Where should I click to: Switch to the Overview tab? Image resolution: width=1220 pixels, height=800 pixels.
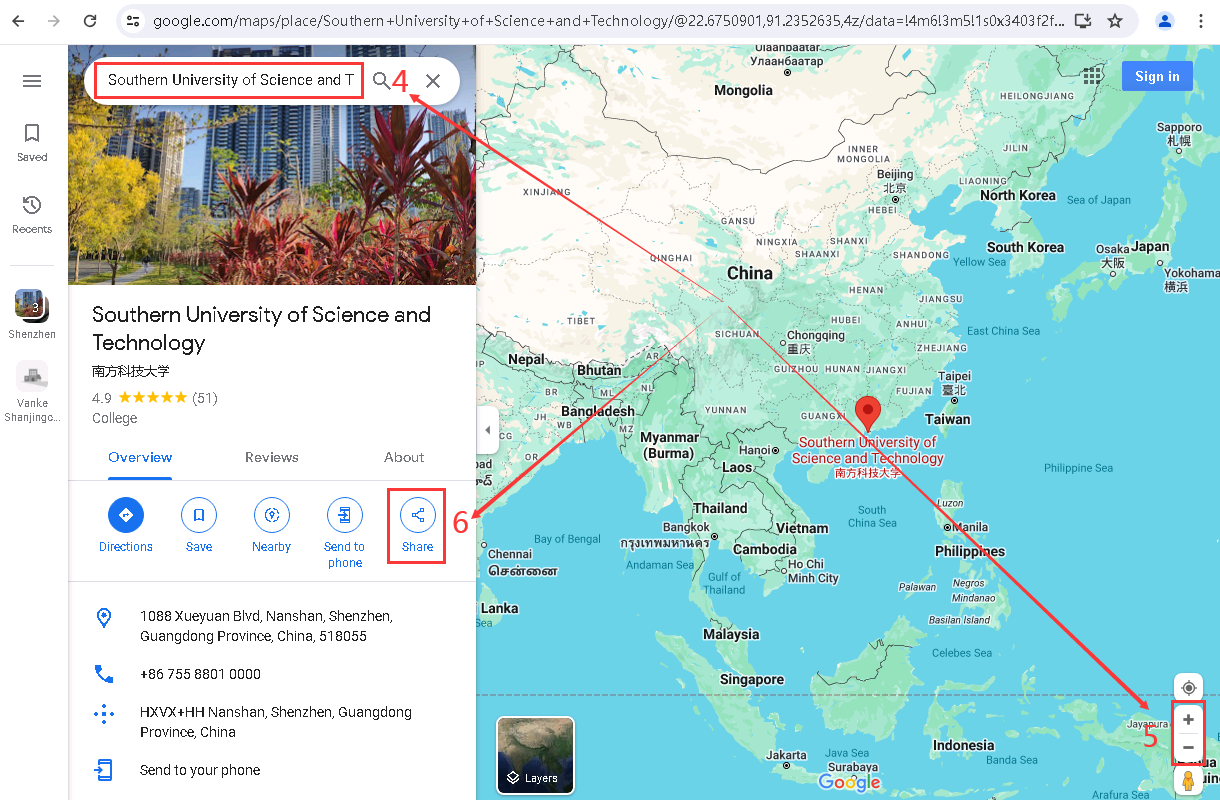(x=140, y=458)
